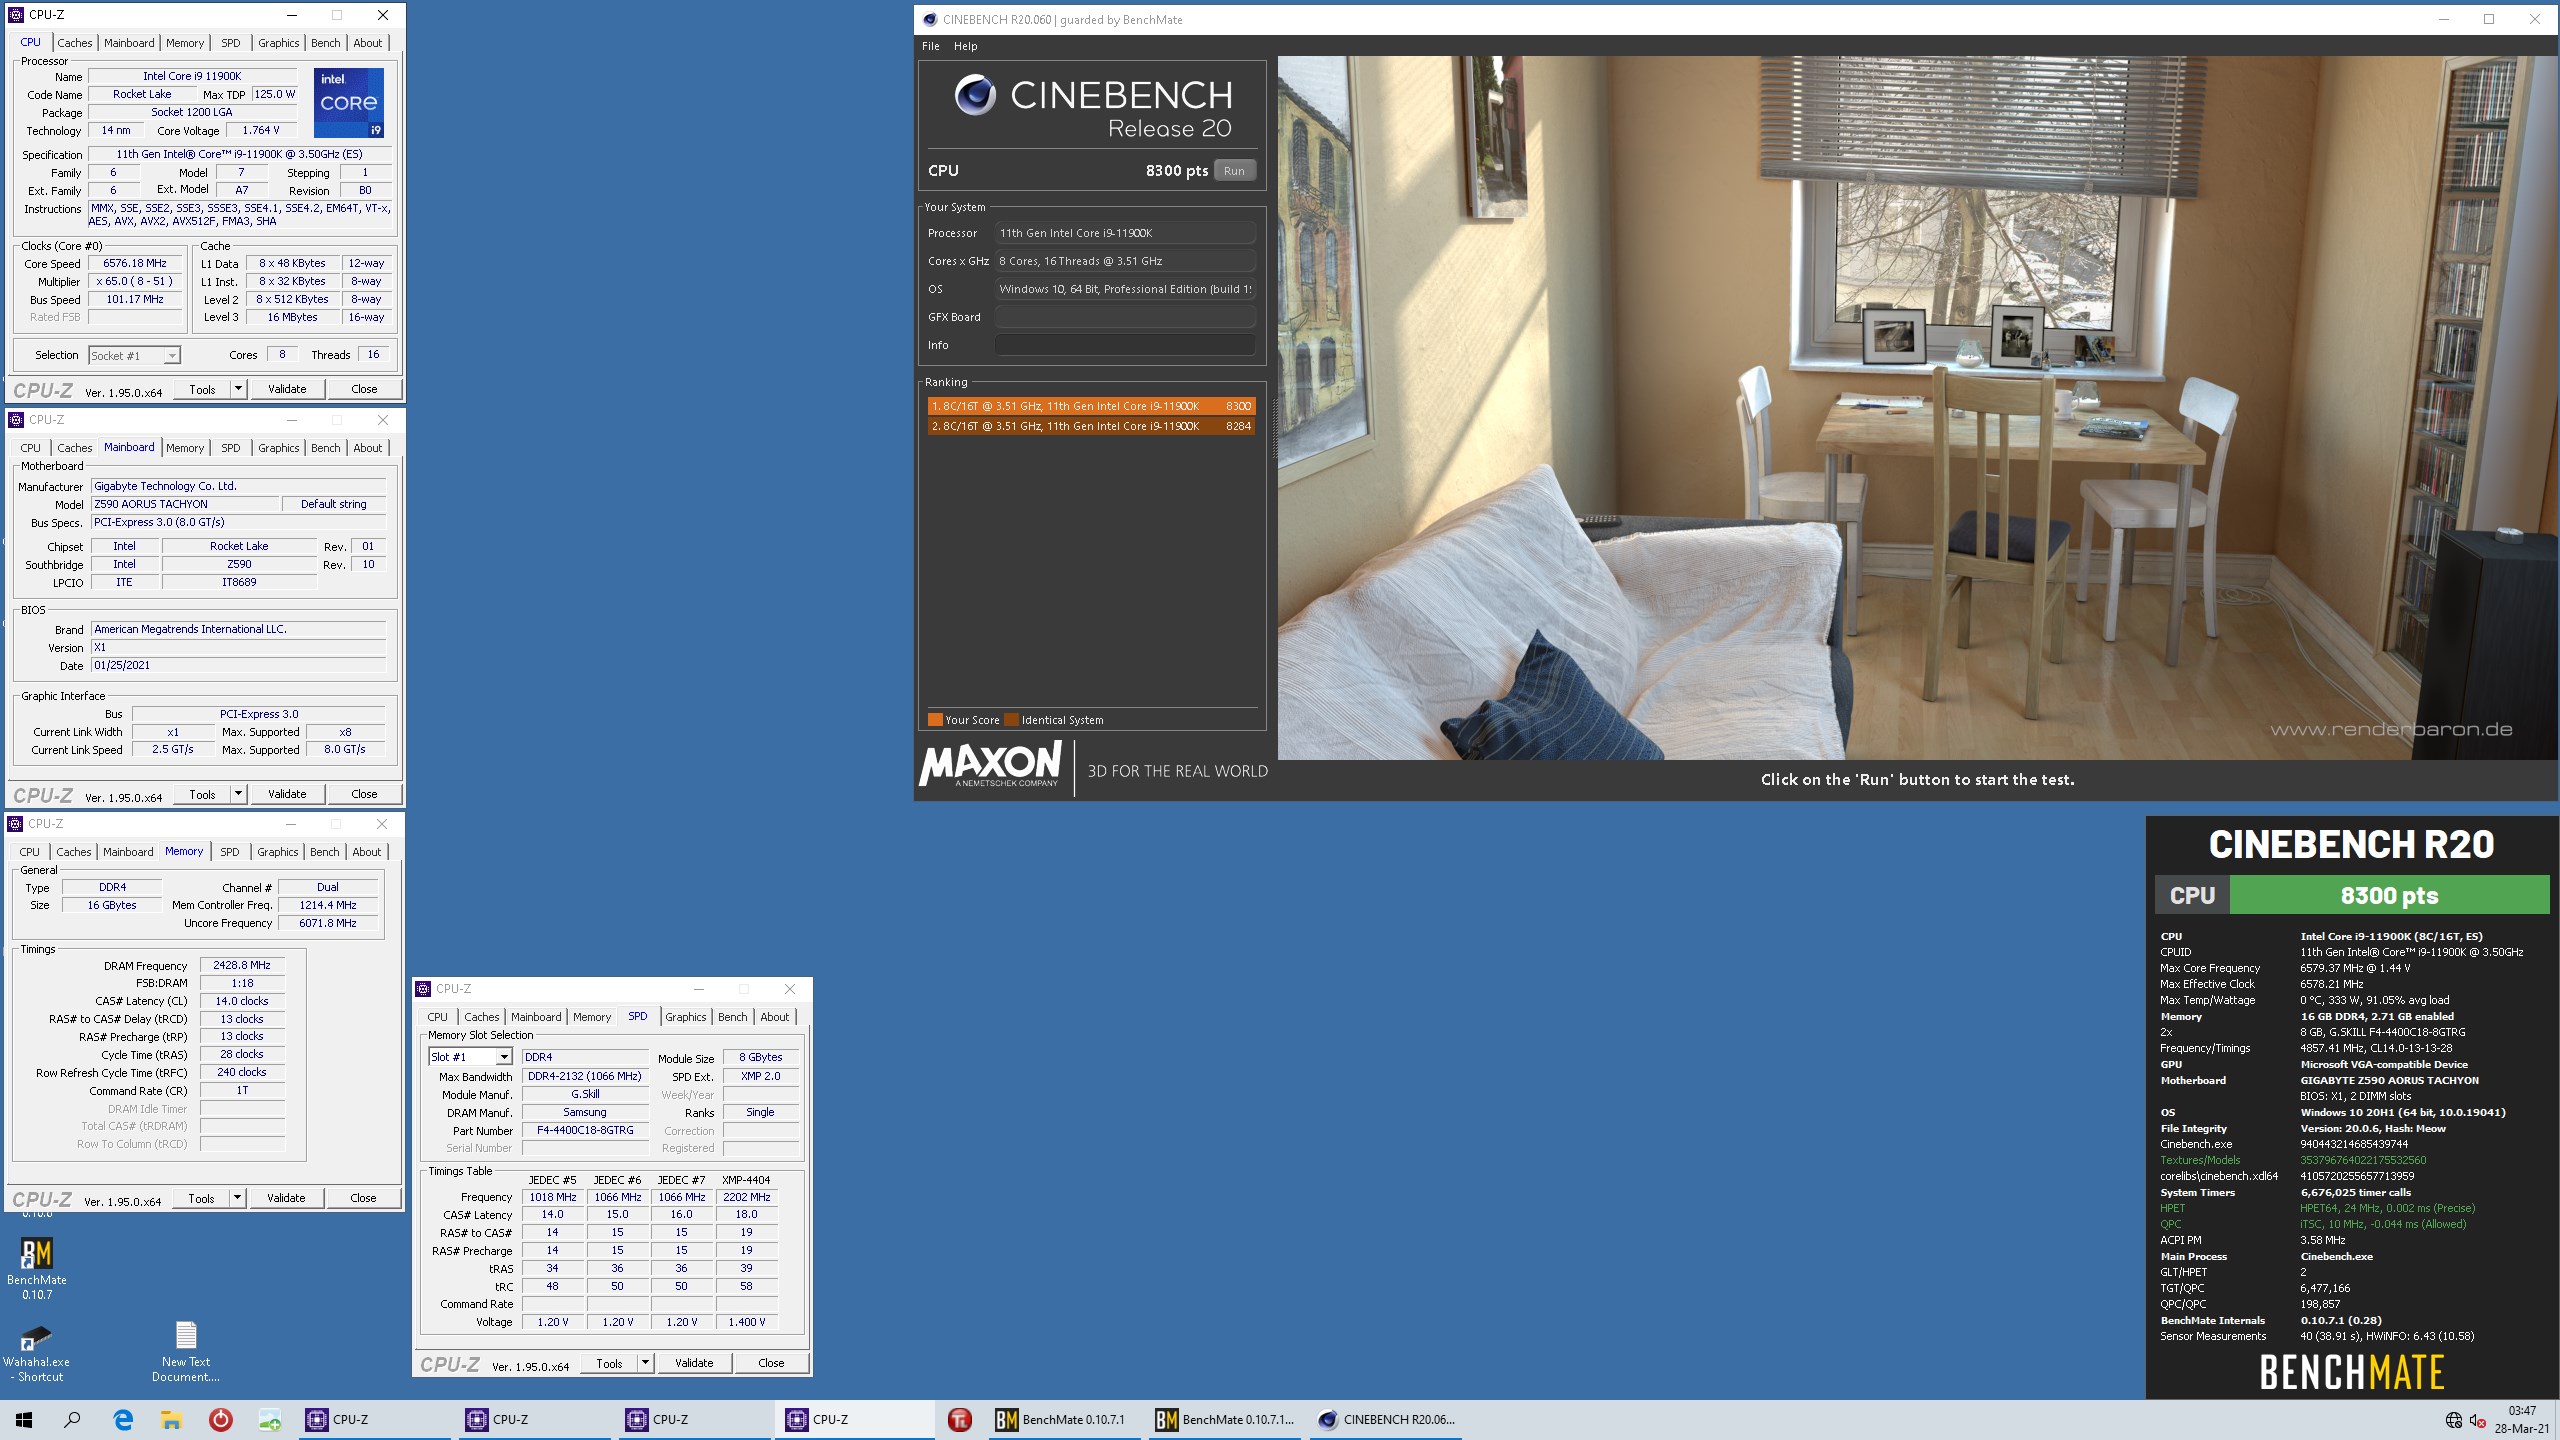Viewport: 2560px width, 1440px height.
Task: Click the red T icon in taskbar
Action: pos(959,1419)
